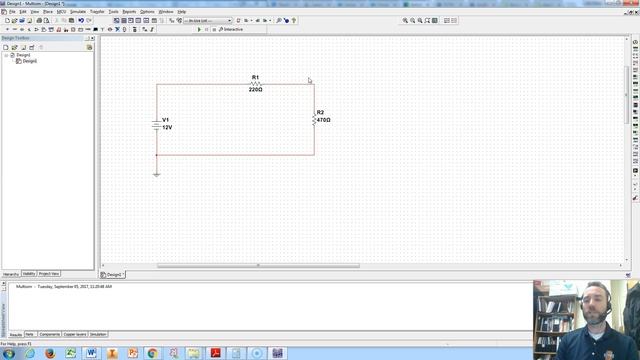Close the Design Toolbox panel
The height and width of the screenshot is (360, 640).
tap(92, 38)
